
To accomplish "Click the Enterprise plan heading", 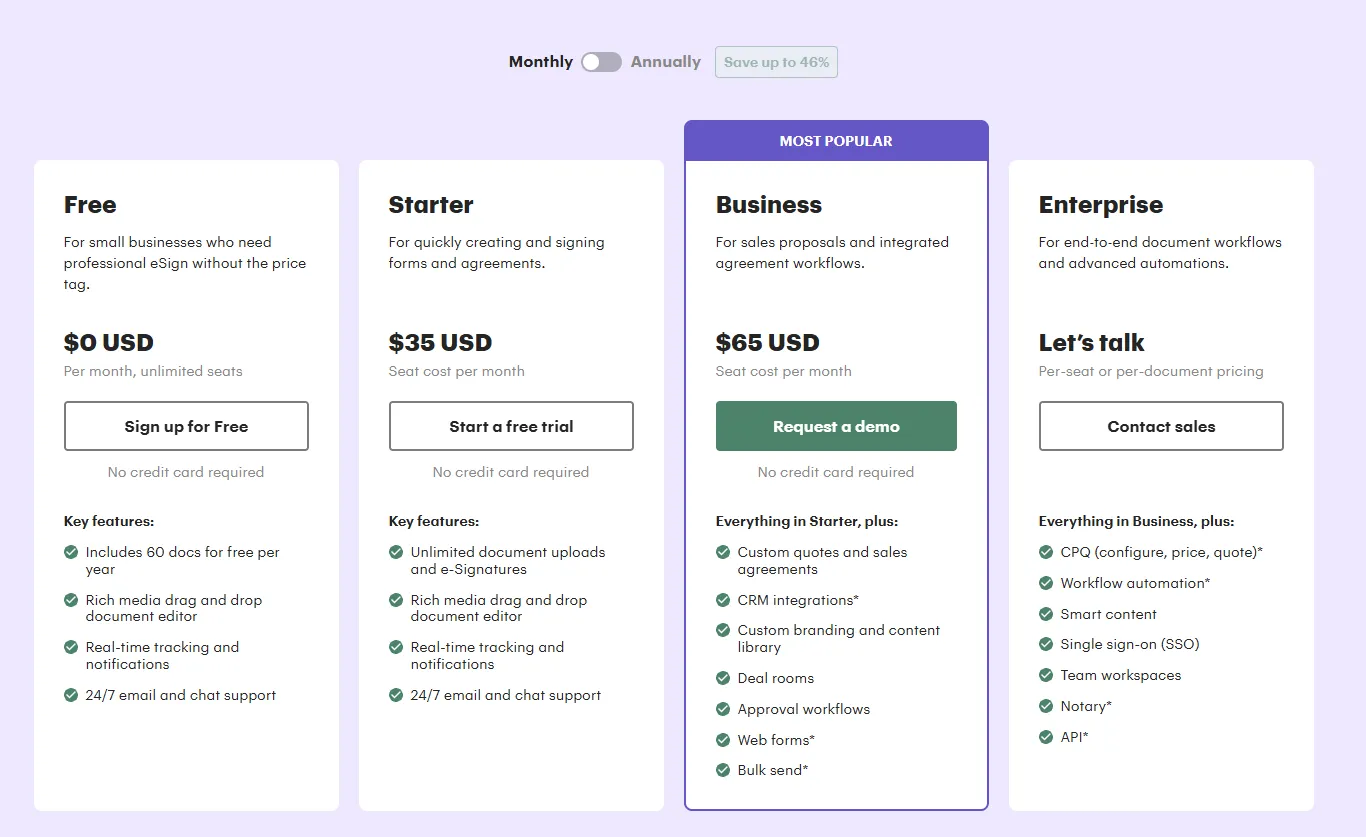I will pyautogui.click(x=1101, y=205).
